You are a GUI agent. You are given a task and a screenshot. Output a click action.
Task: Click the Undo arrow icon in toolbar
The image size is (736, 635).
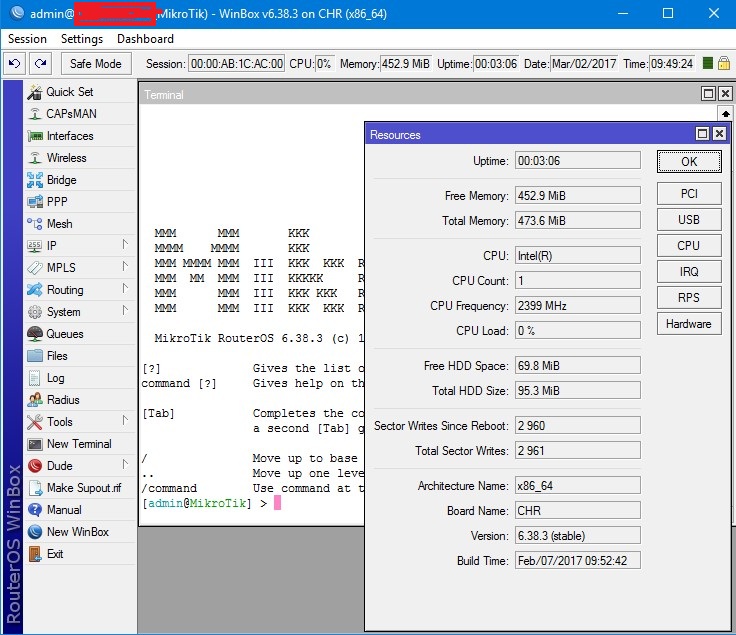click(x=15, y=63)
